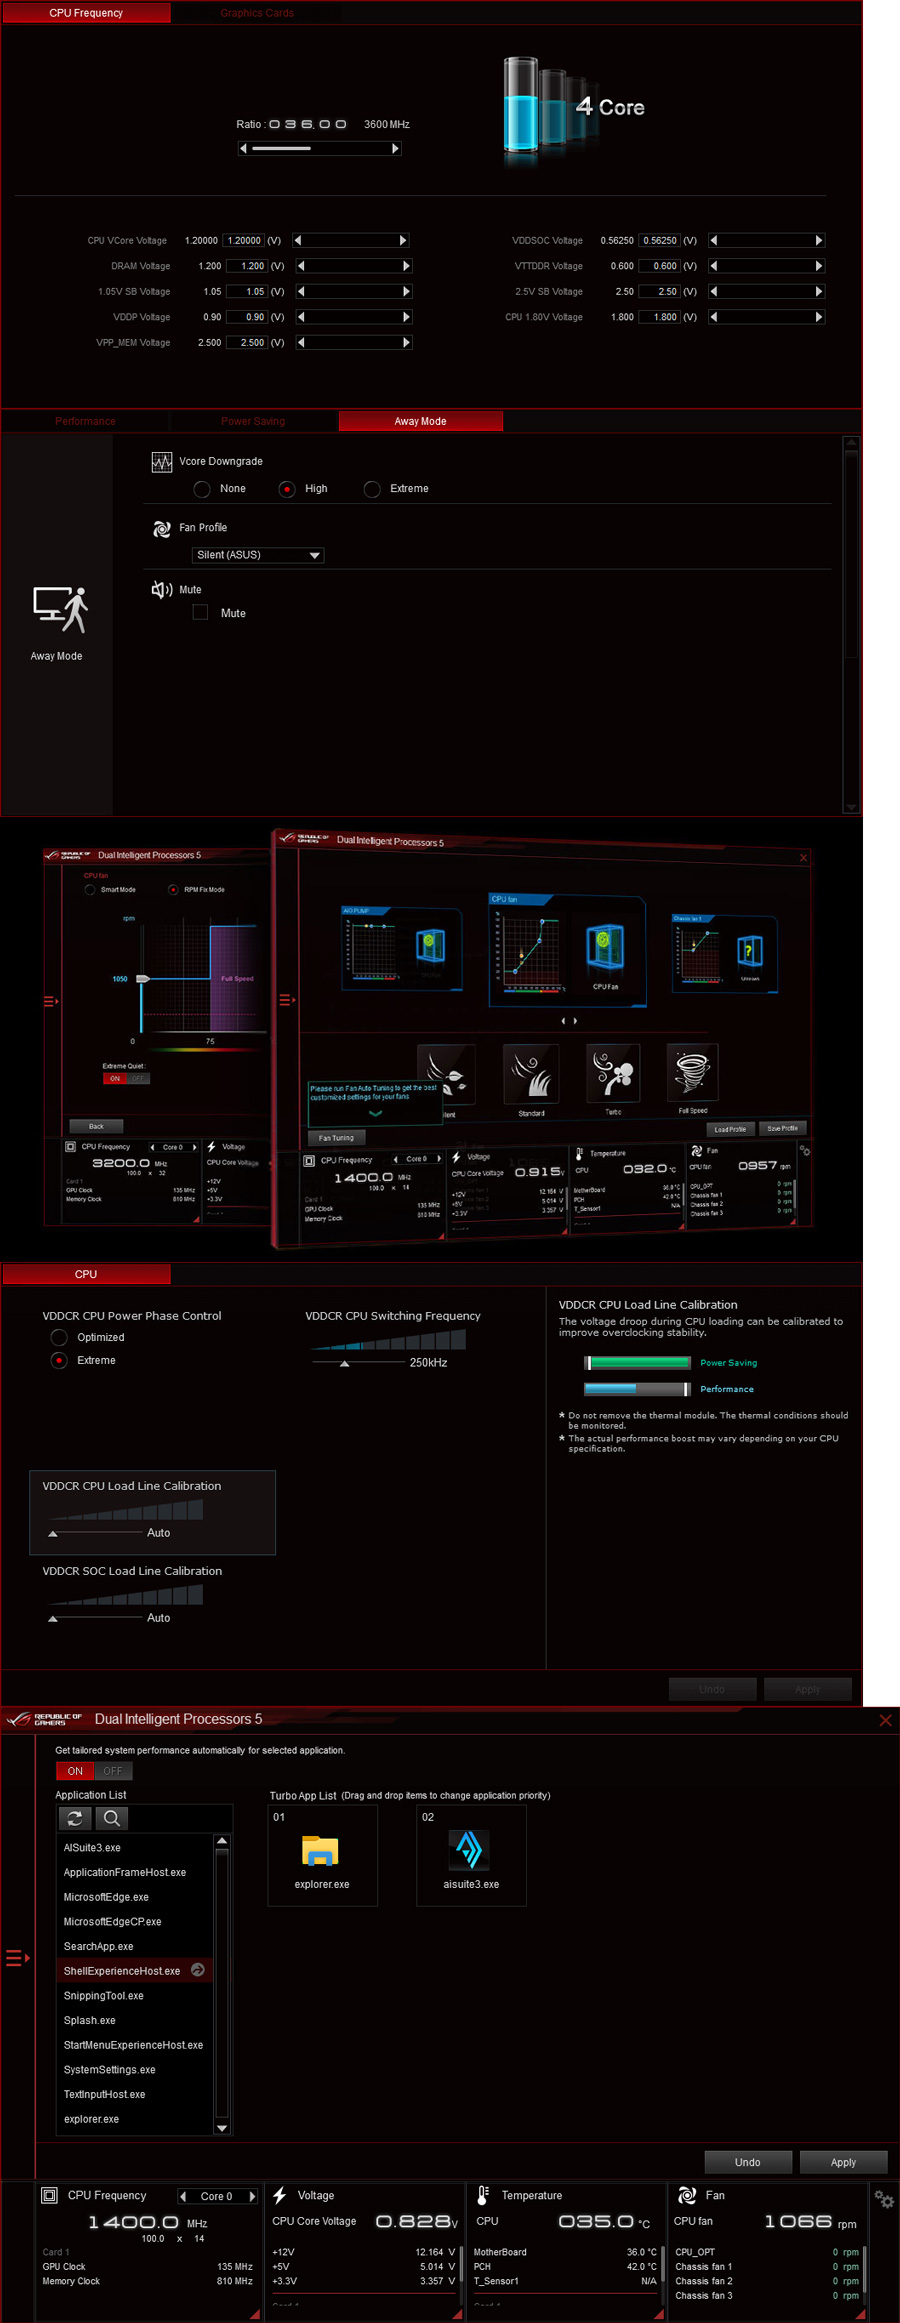Click the Fan icon showing 1066 rpm
Screen dimensions: 900x2323
tap(687, 2195)
